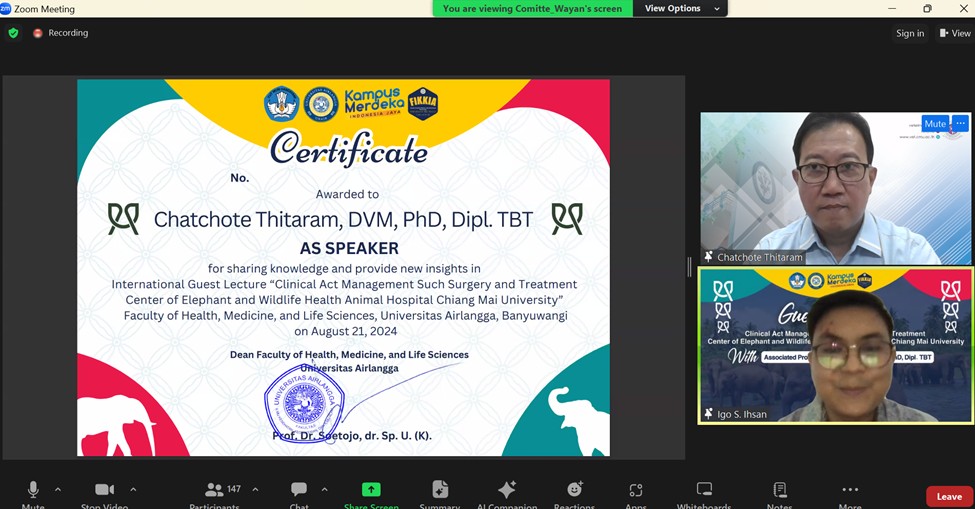Launch AI Companion
The height and width of the screenshot is (509, 975).
tap(507, 490)
